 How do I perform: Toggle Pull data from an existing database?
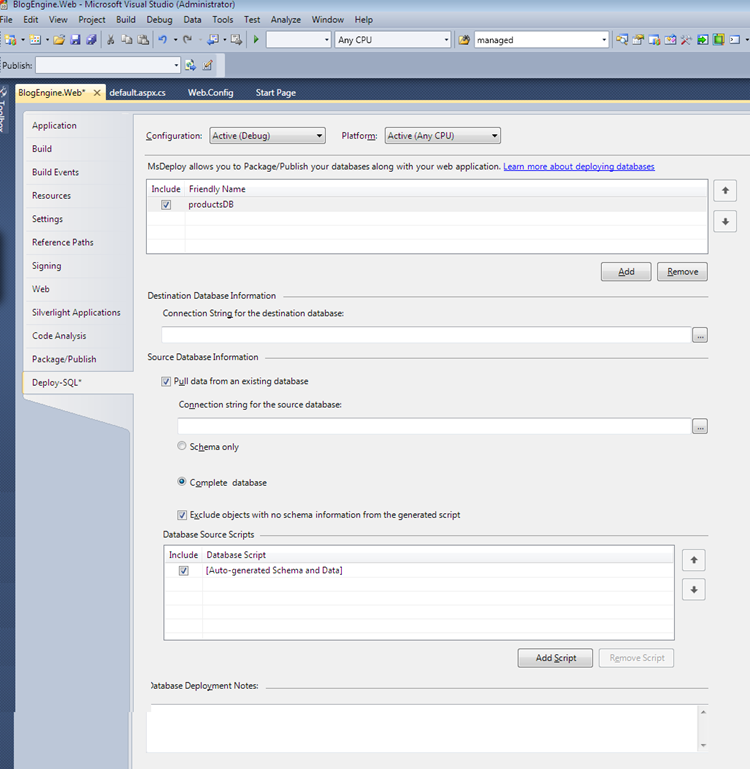coord(166,382)
